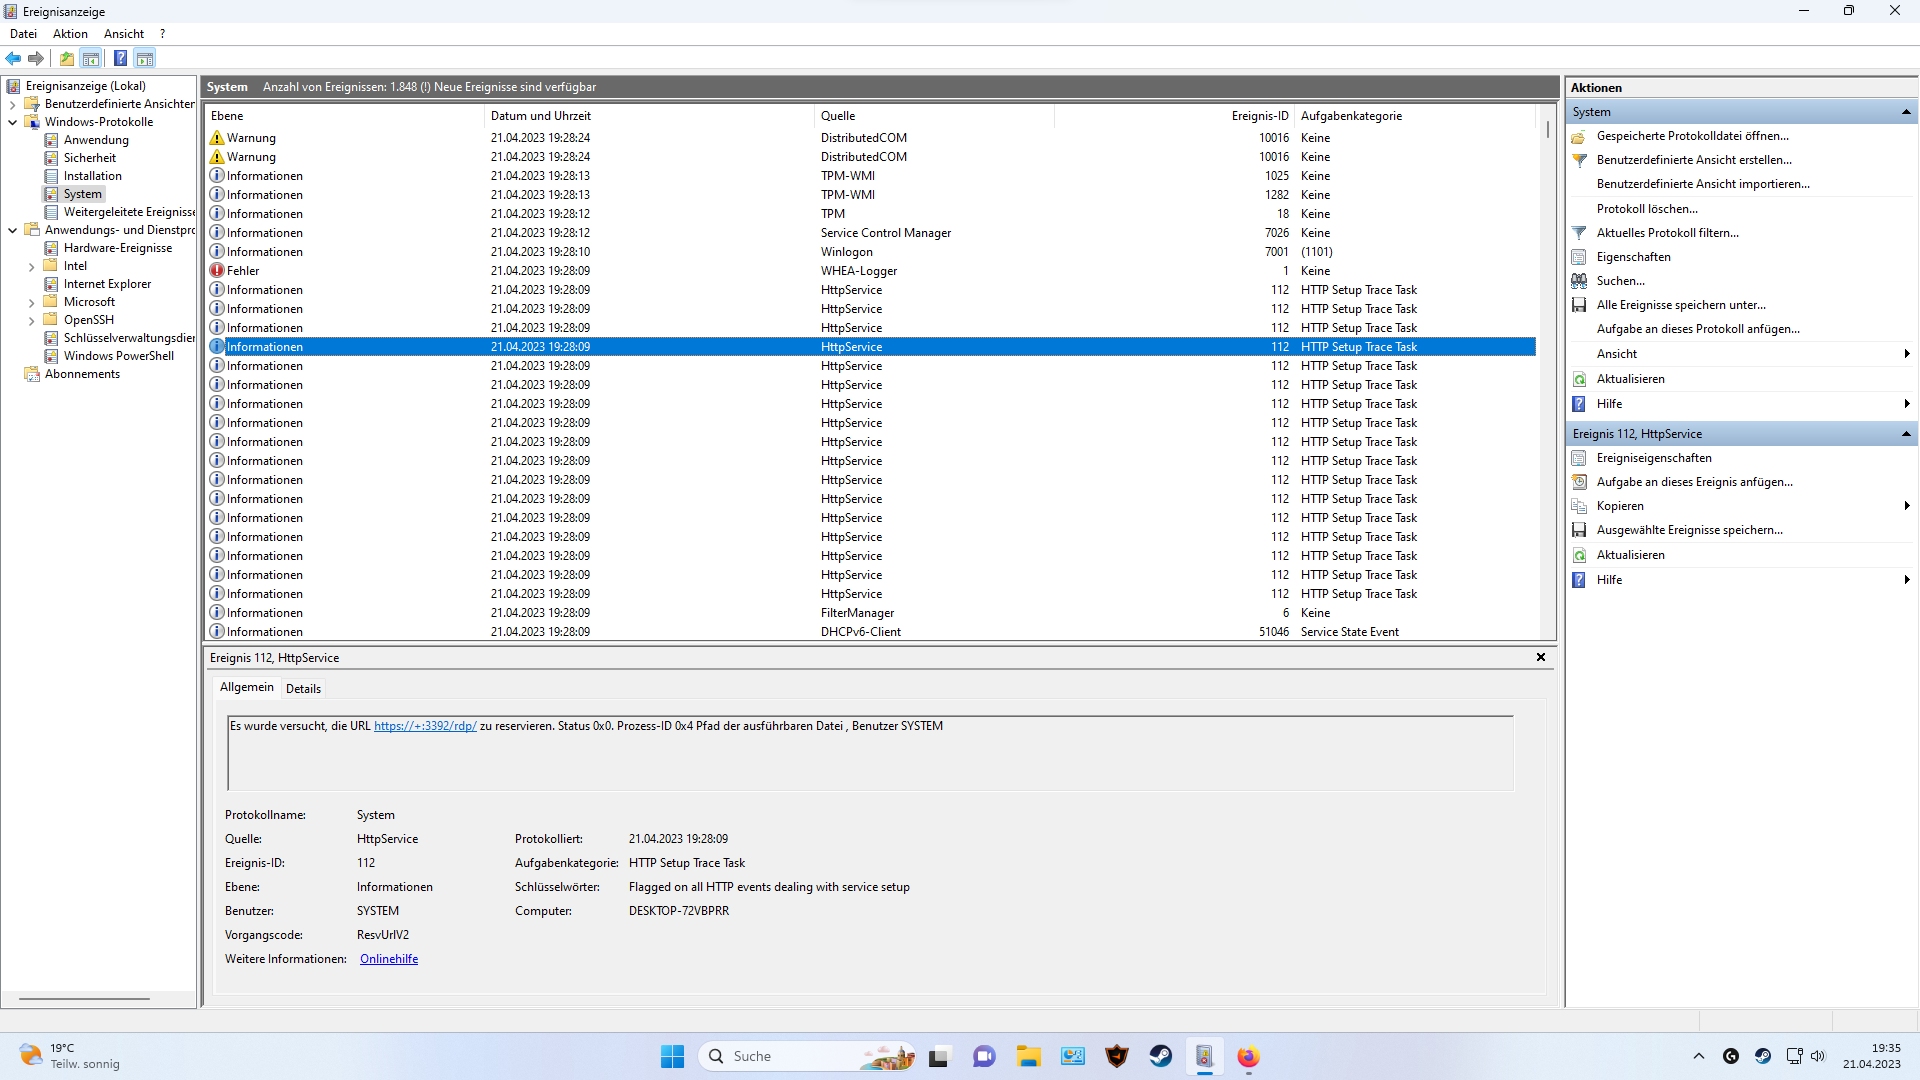Click the red Fehler icon of WHEA-Logger event
The width and height of the screenshot is (1920, 1080).
click(x=217, y=271)
